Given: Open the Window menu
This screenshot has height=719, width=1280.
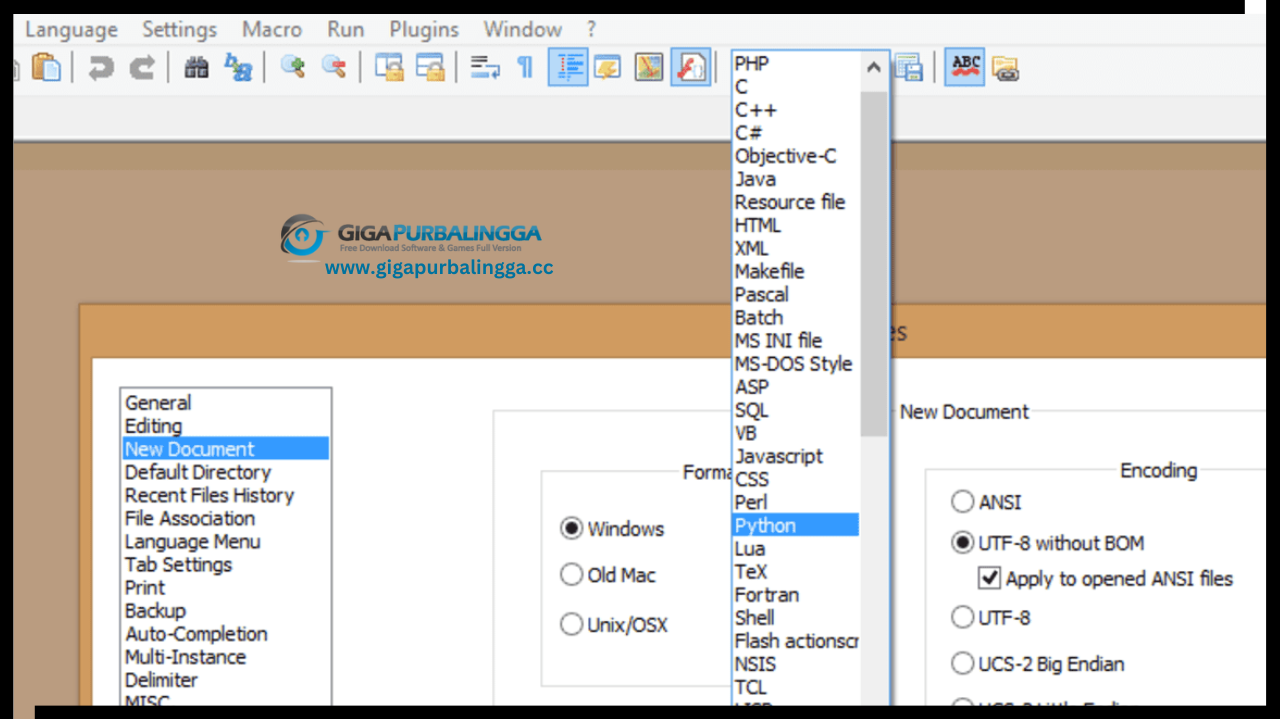Looking at the screenshot, I should 522,30.
